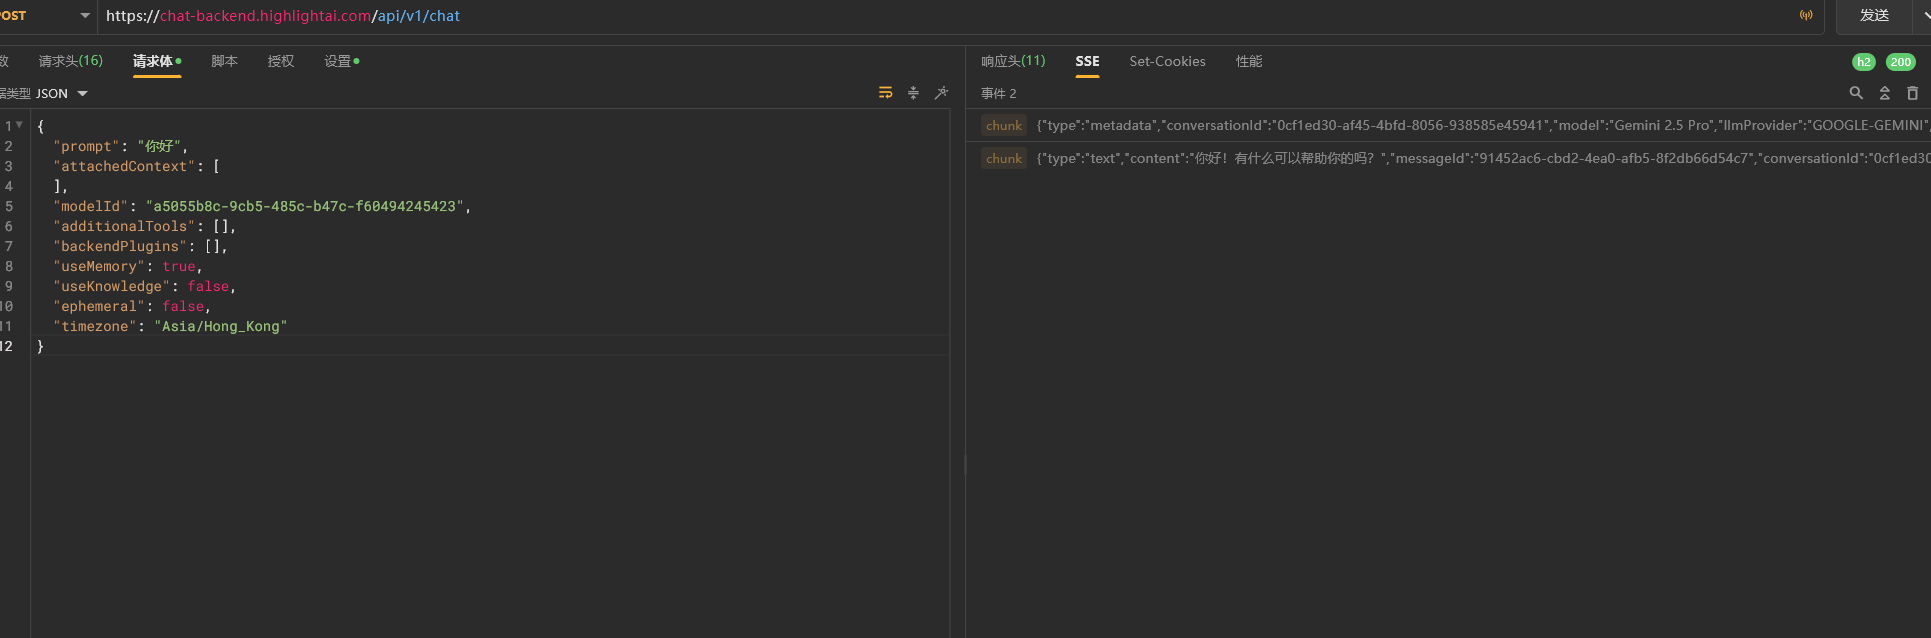Switch to the 性能 tab
This screenshot has height=638, width=1931.
pyautogui.click(x=1248, y=61)
